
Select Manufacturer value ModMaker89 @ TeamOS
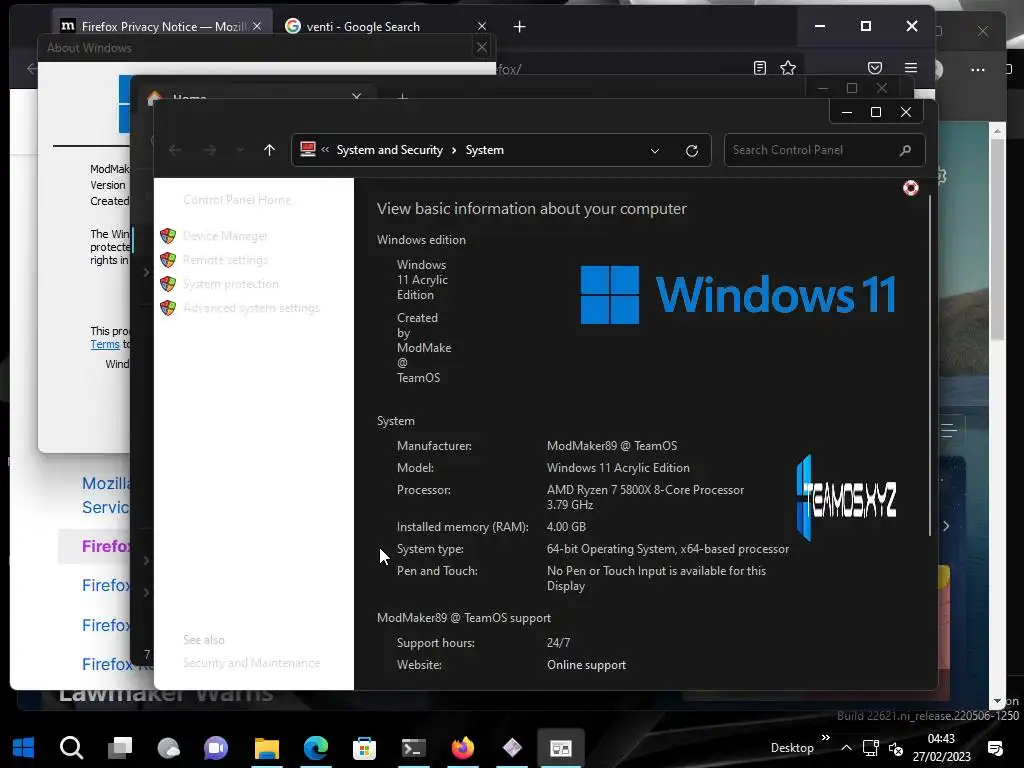click(x=612, y=446)
